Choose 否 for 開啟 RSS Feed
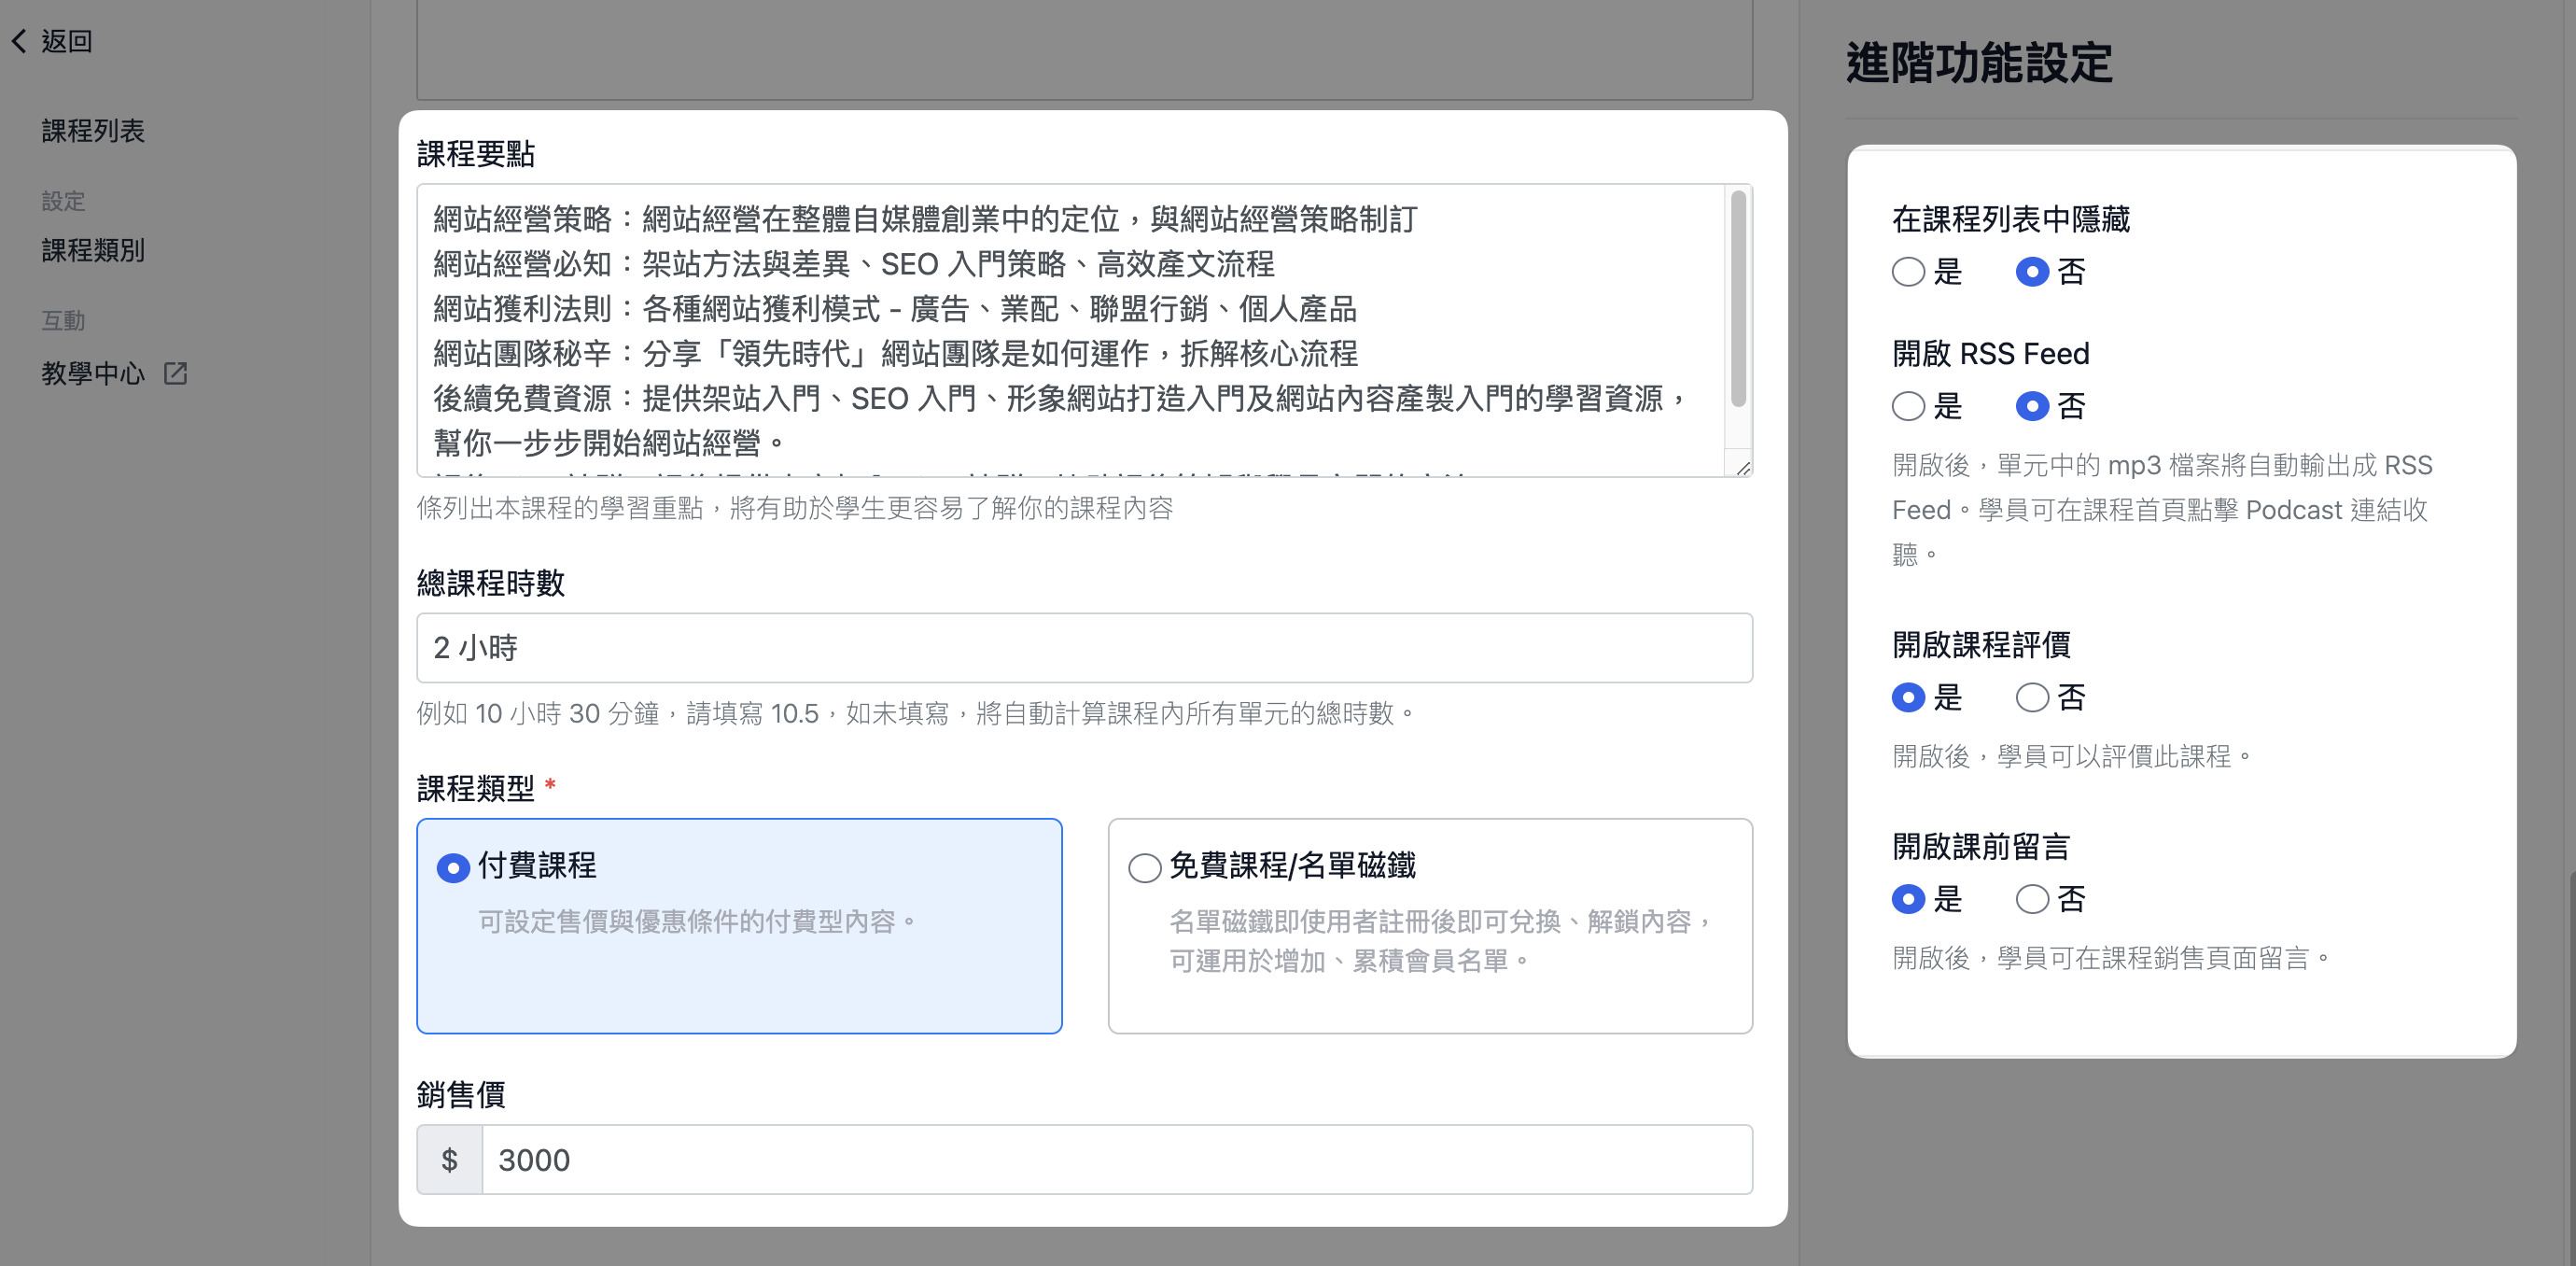2576x1266 pixels. [2032, 406]
